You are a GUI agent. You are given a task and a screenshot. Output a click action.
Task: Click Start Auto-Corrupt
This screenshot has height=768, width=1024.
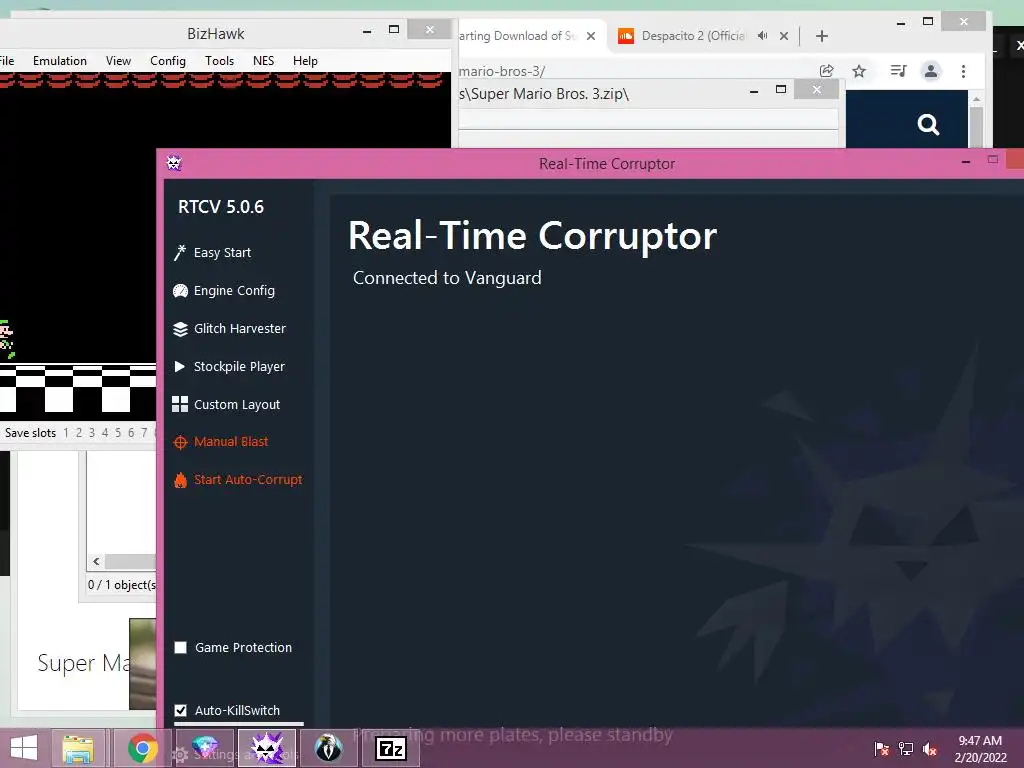click(x=238, y=480)
